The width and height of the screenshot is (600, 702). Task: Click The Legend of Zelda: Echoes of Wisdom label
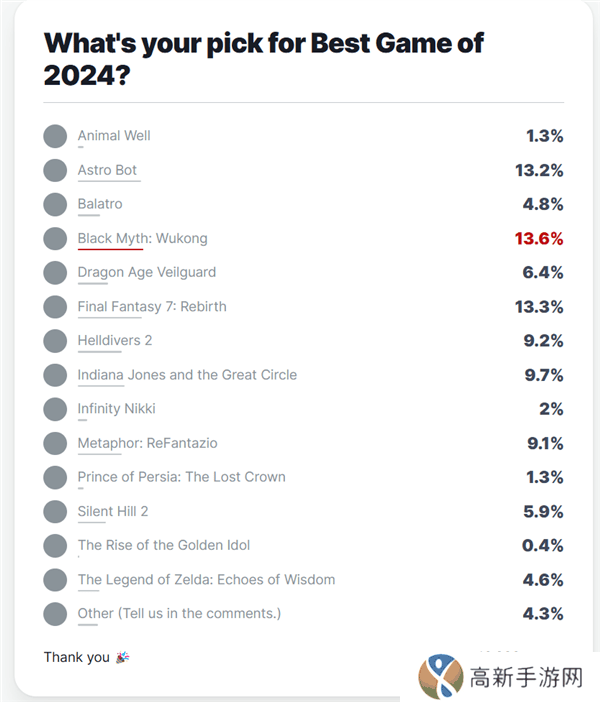tap(206, 579)
